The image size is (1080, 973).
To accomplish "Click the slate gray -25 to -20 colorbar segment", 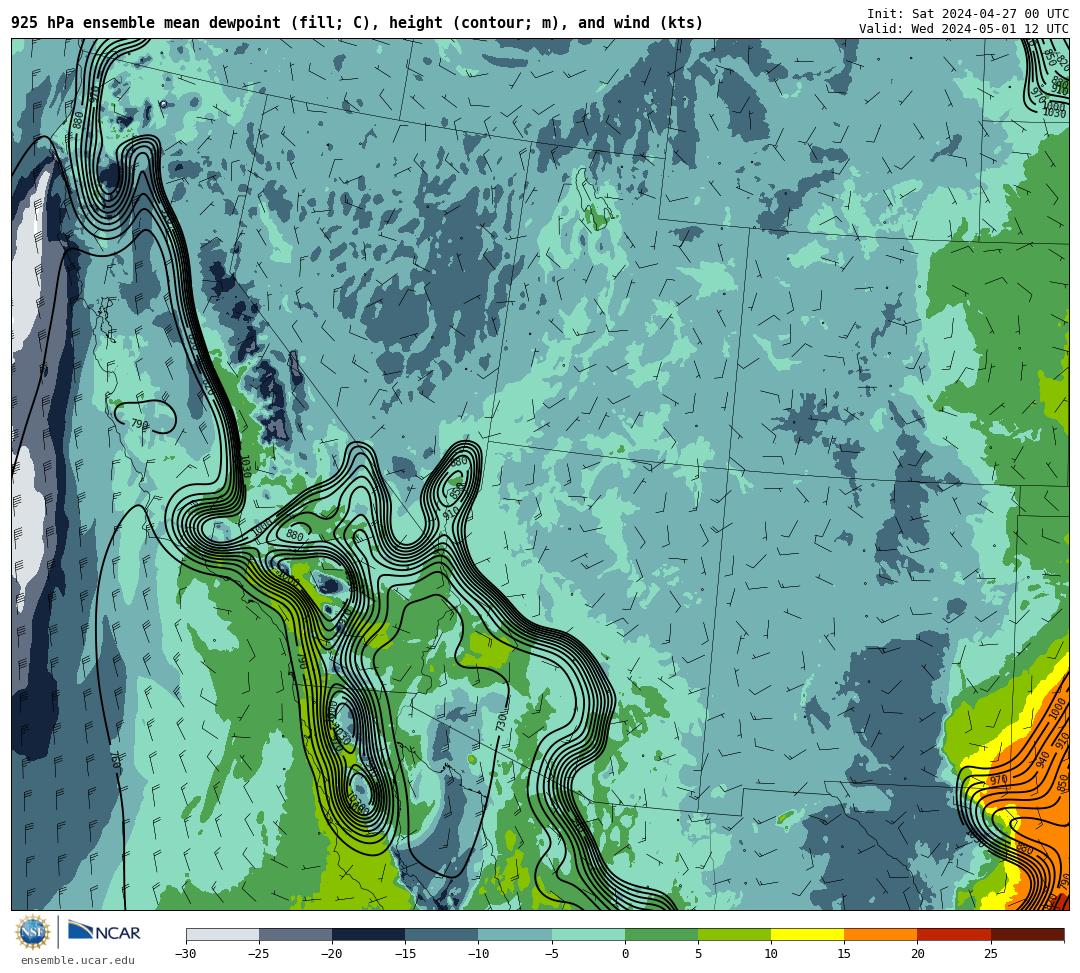I will 295,934.
